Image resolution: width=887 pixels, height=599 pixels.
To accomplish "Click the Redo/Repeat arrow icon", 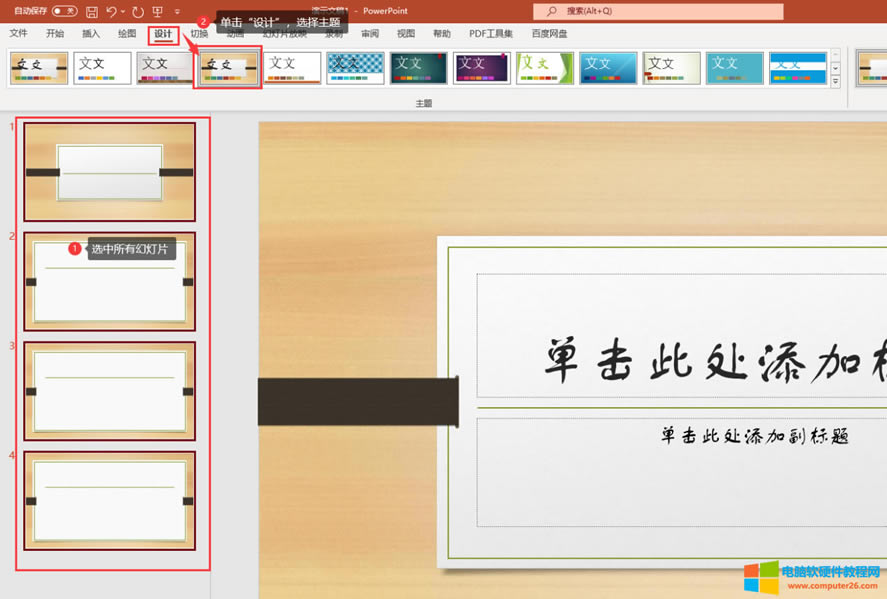I will [138, 12].
